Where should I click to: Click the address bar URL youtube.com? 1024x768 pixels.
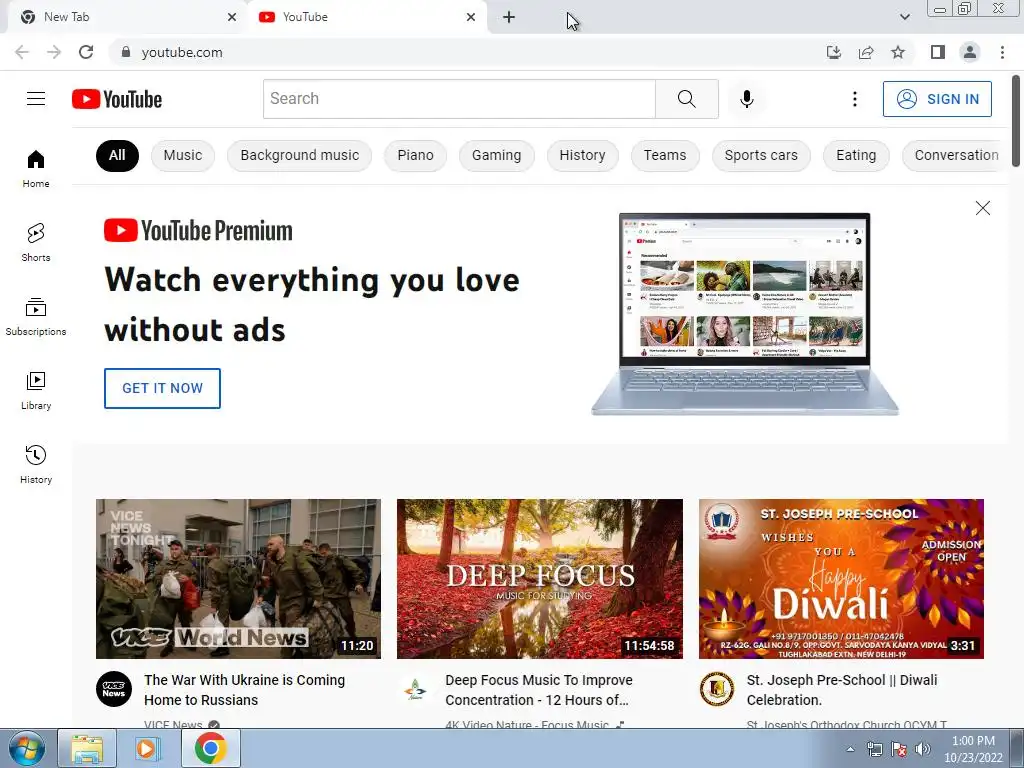182,52
